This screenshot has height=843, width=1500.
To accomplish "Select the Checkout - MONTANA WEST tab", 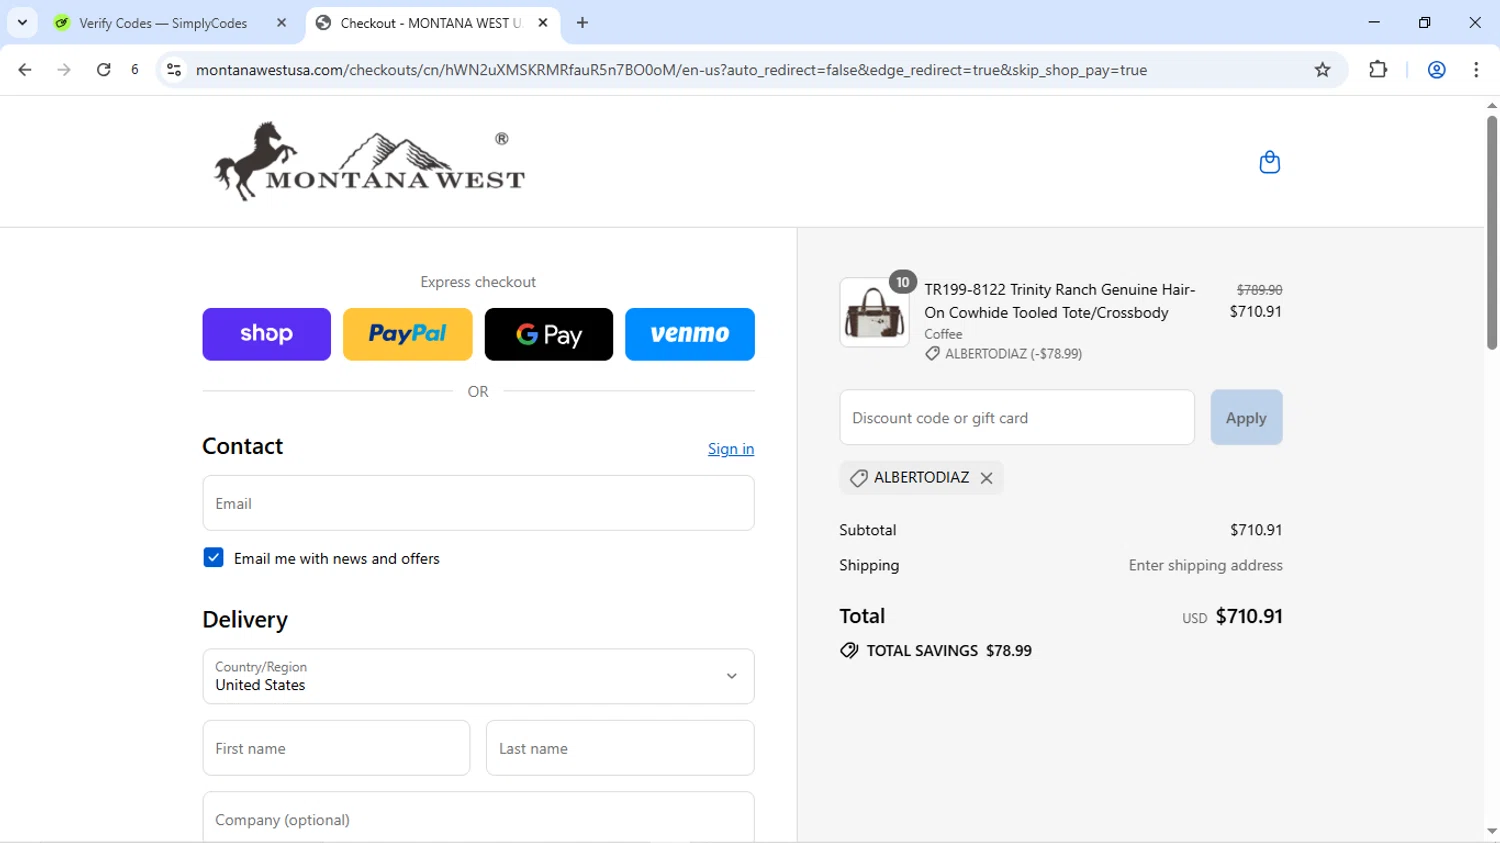I will click(432, 23).
